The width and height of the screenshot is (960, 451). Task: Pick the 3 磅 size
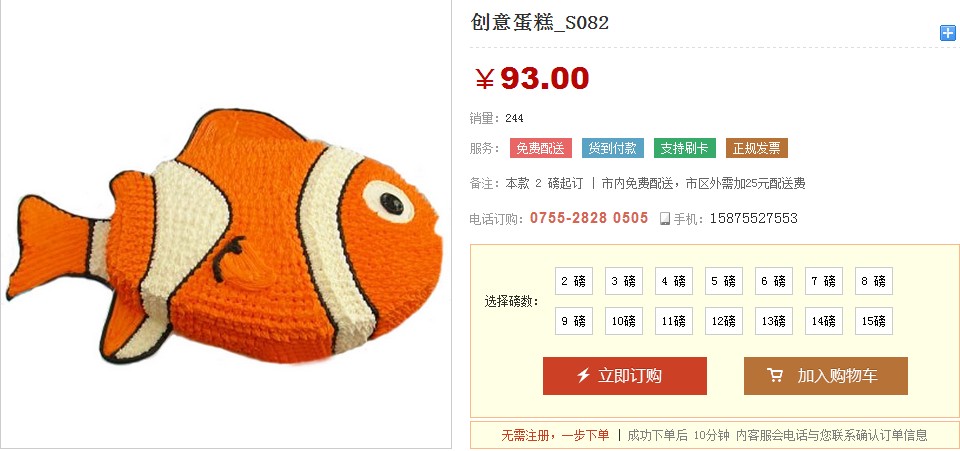coord(624,281)
